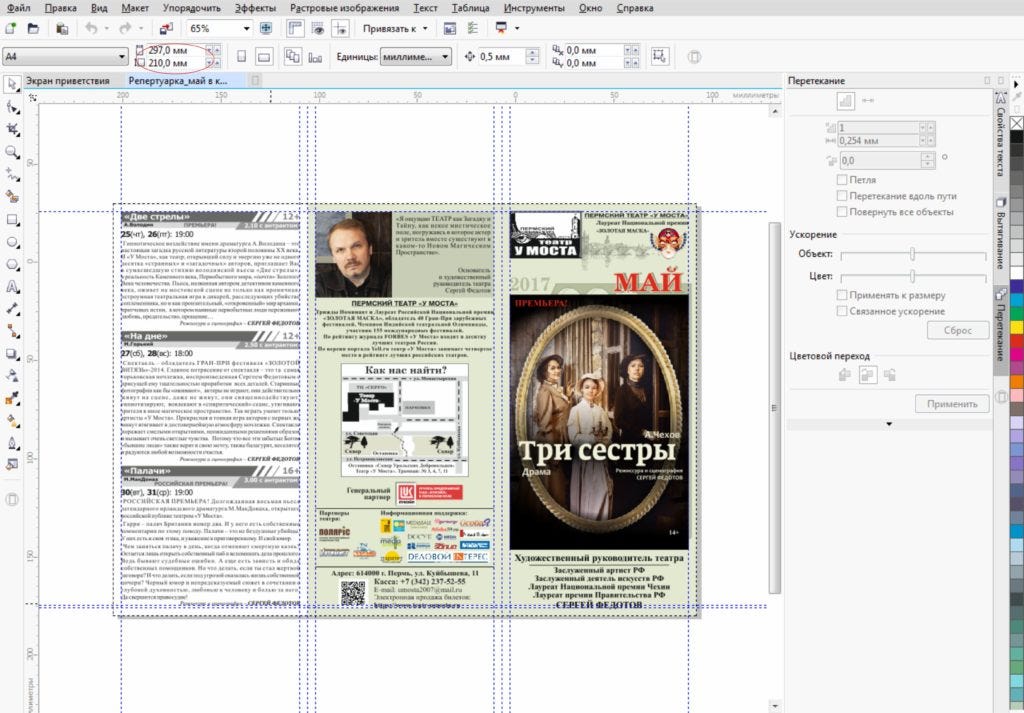Select the Crop tool
1024x713 pixels.
click(12, 129)
